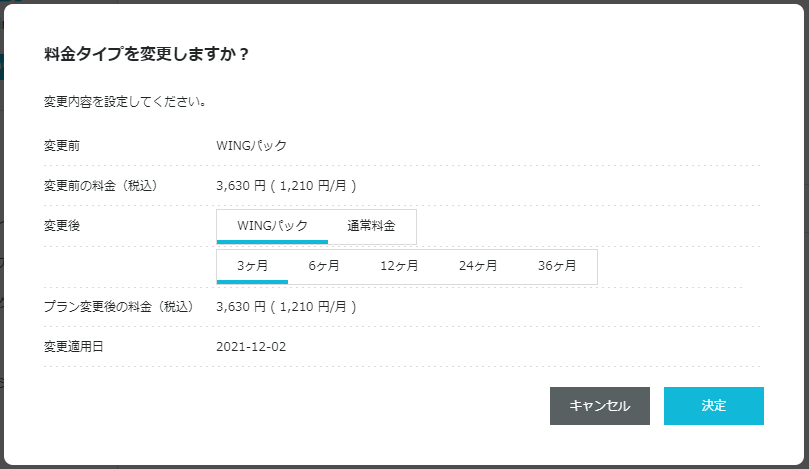
Task: Pick the 12ヶ月 contract period
Action: coord(398,266)
